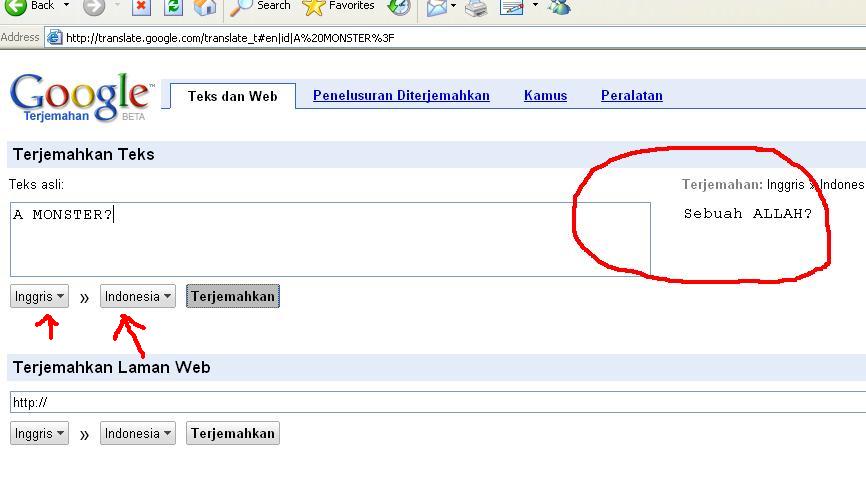Click the Mail envelope icon
866x479 pixels.
click(436, 7)
